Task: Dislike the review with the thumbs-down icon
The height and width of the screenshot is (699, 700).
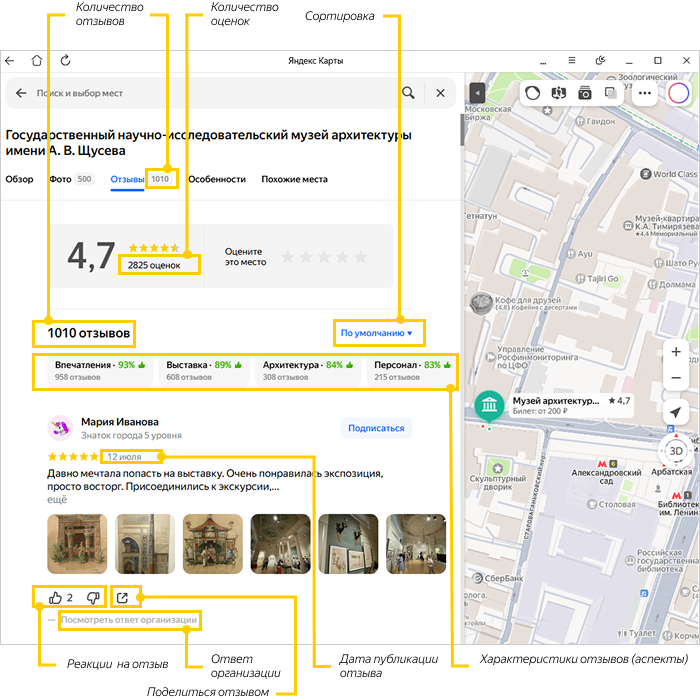Action: pyautogui.click(x=93, y=598)
